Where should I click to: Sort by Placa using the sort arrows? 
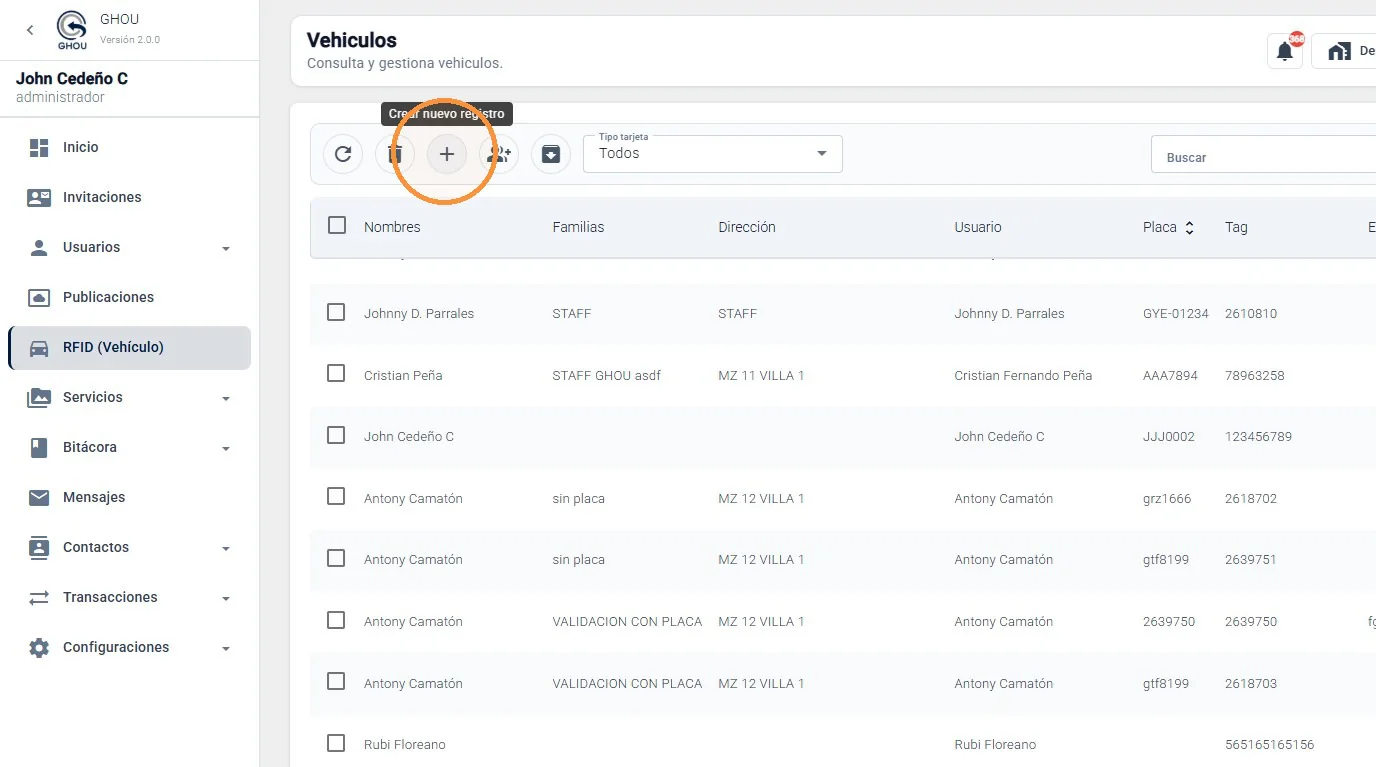point(1189,228)
